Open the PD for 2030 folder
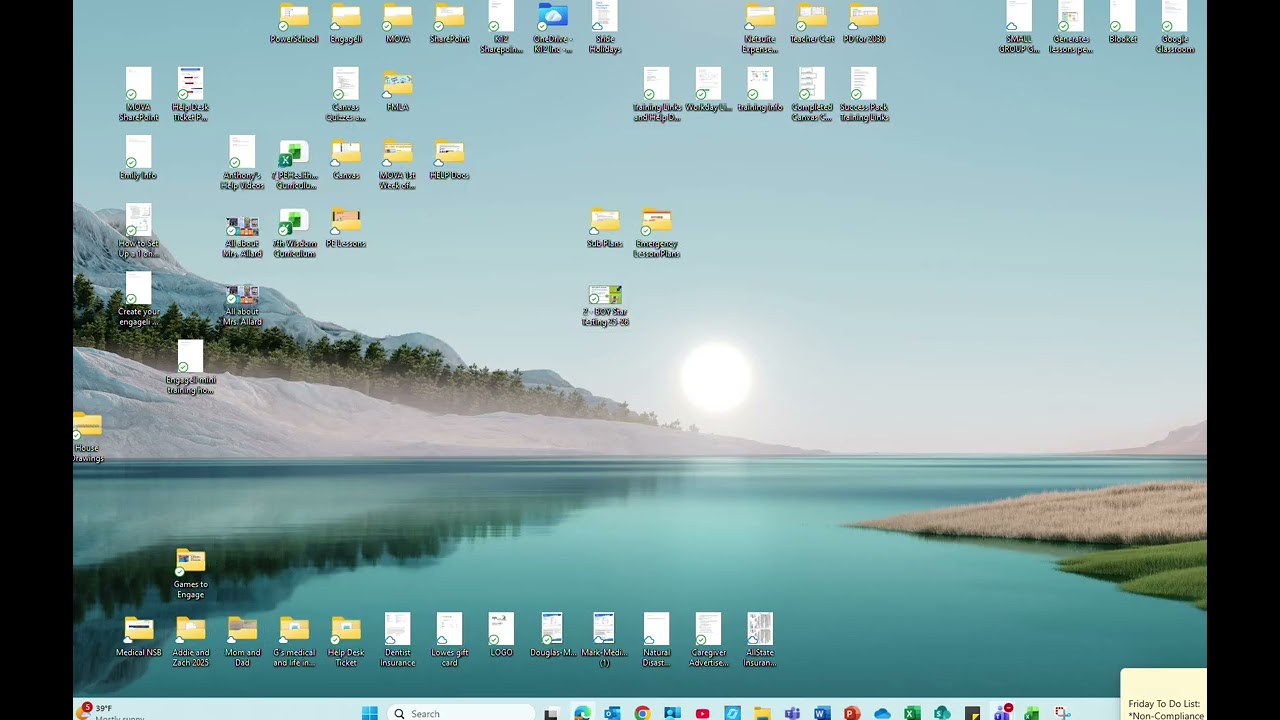The width and height of the screenshot is (1280, 720). point(864,24)
